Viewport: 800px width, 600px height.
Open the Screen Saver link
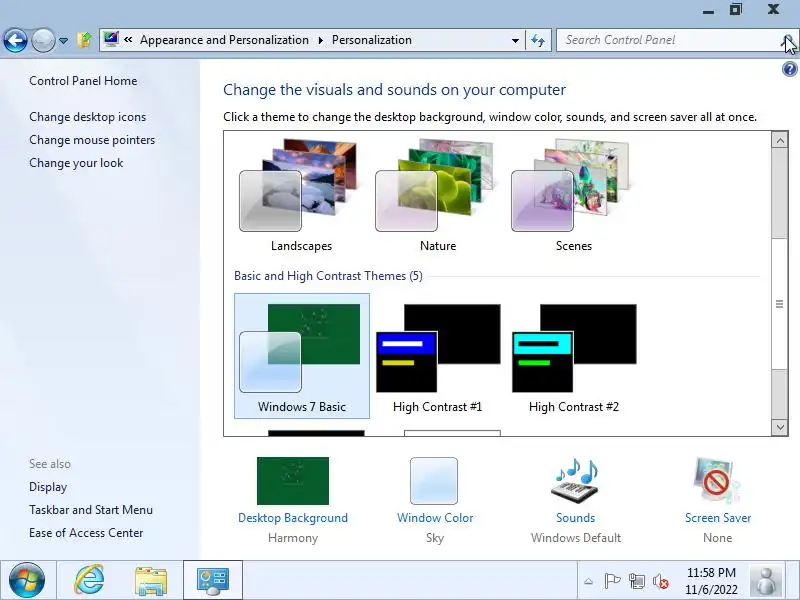(718, 518)
